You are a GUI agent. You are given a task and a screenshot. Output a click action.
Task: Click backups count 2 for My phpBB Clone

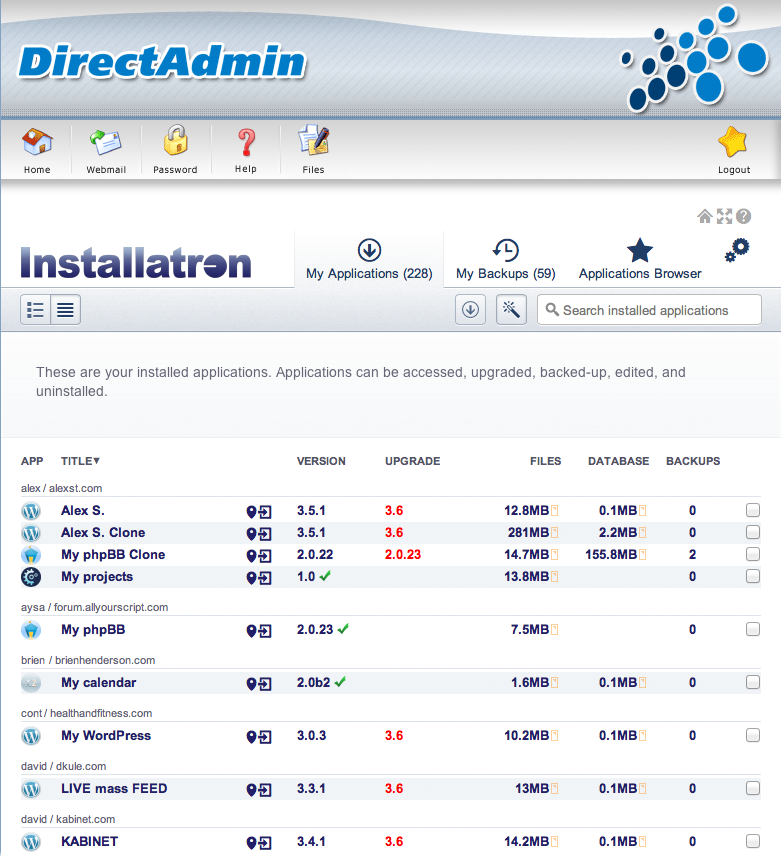[x=693, y=555]
